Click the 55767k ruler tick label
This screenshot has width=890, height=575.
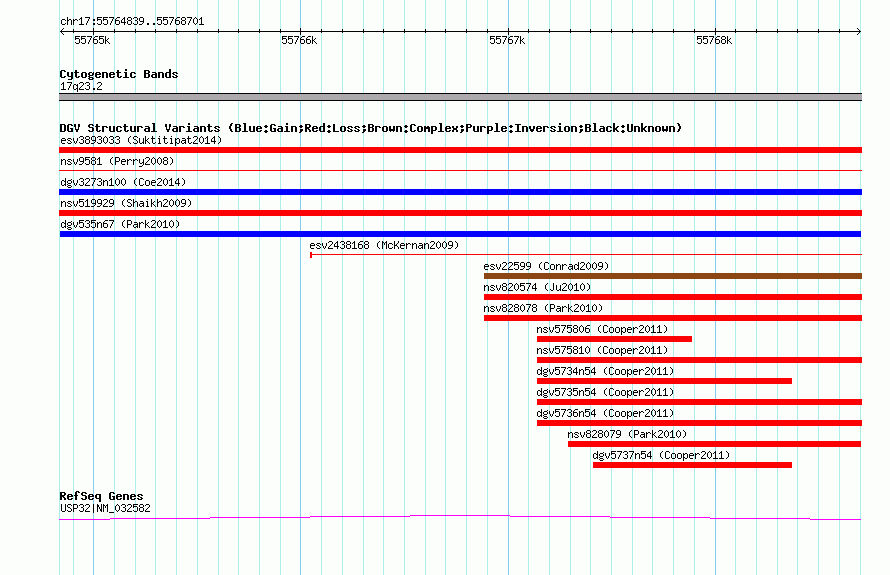[x=507, y=40]
